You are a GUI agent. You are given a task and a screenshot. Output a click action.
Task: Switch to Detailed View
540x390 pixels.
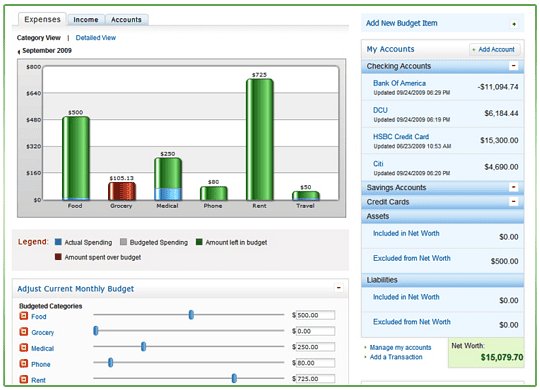pos(96,38)
